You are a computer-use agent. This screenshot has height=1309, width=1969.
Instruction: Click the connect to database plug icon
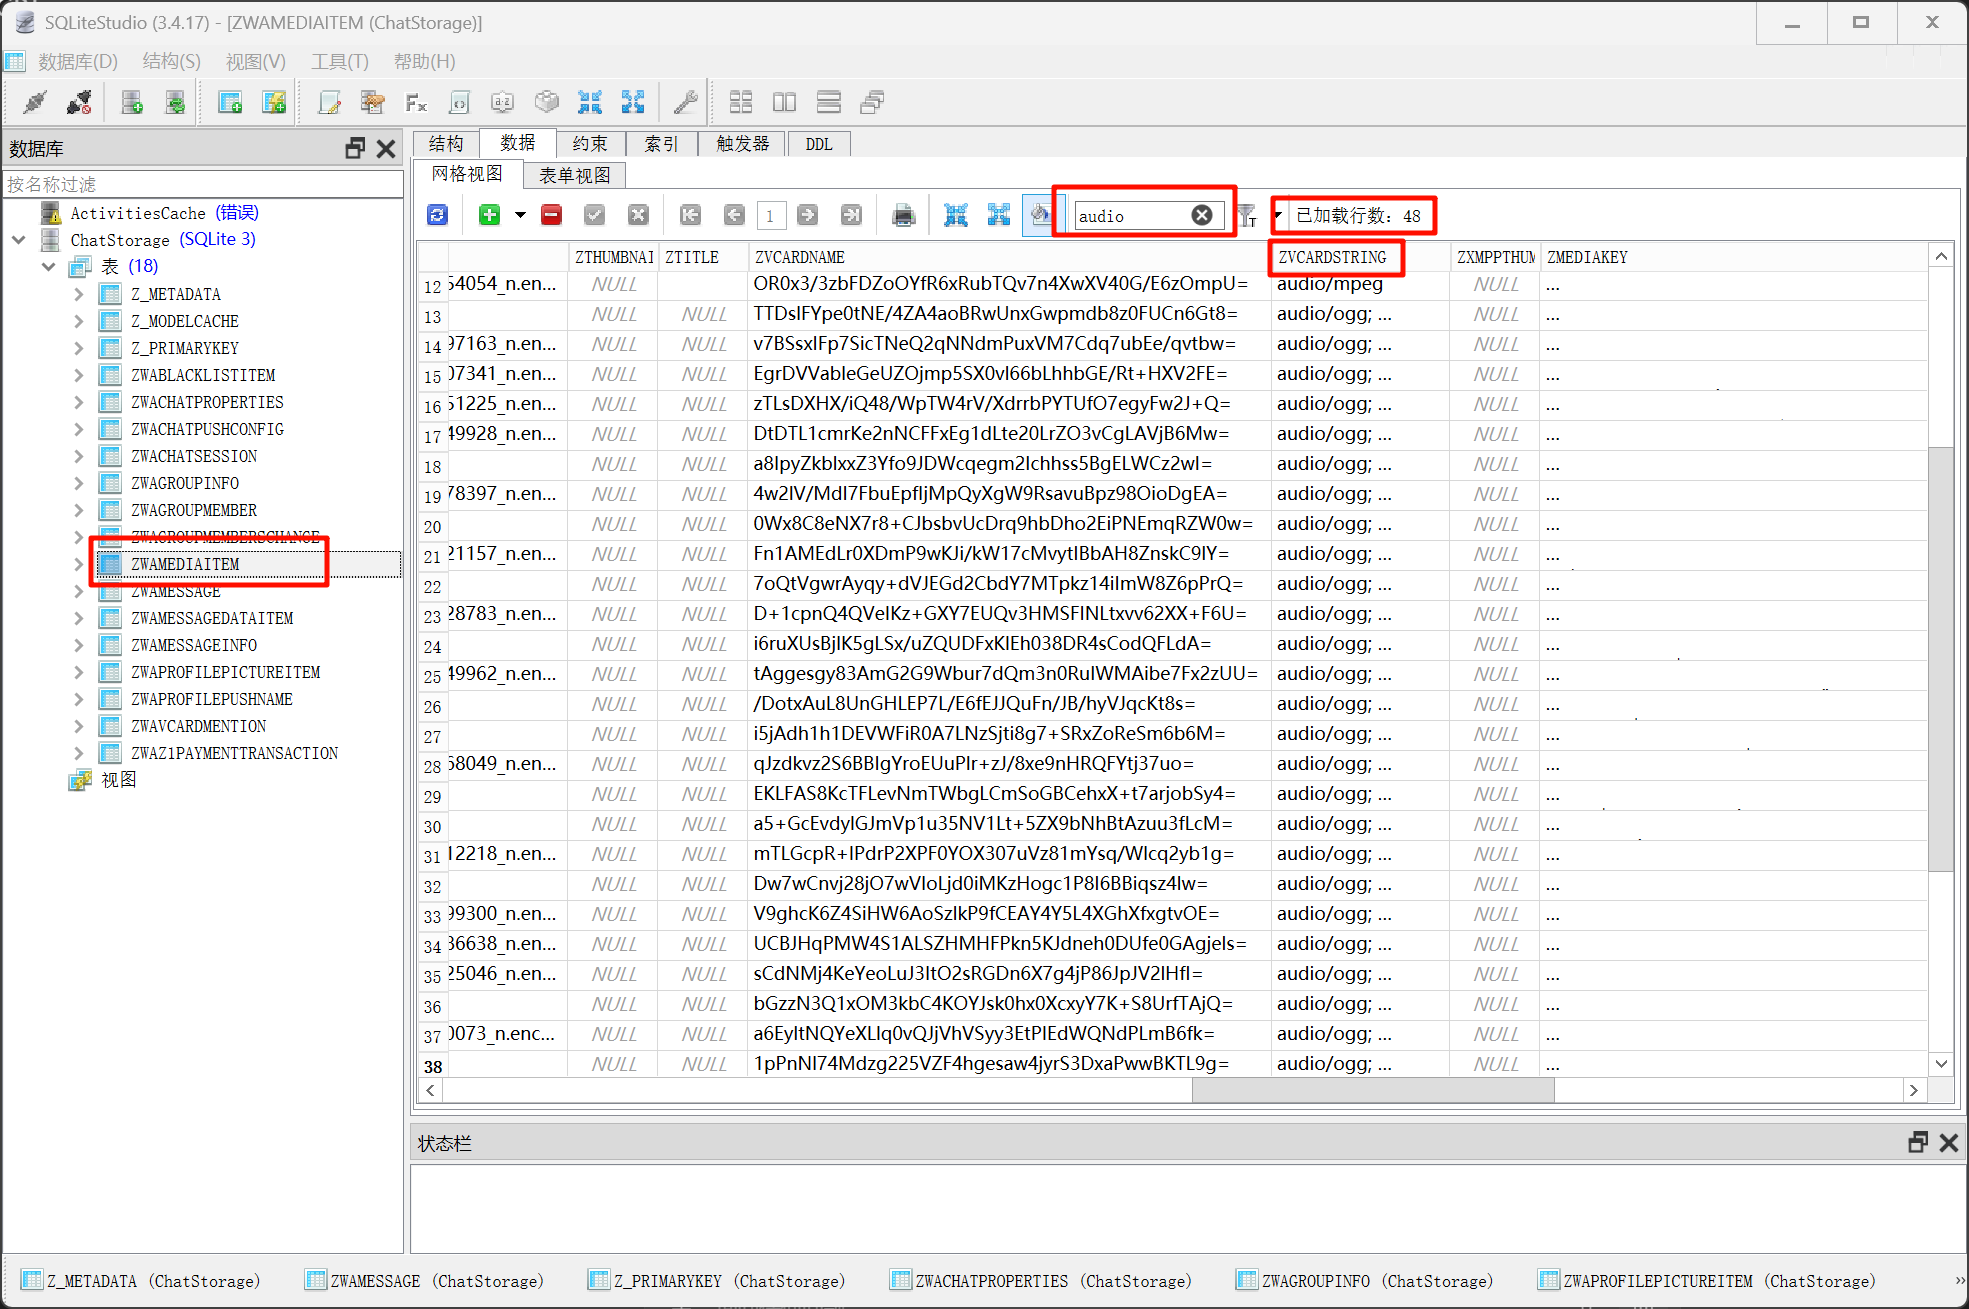coord(35,102)
